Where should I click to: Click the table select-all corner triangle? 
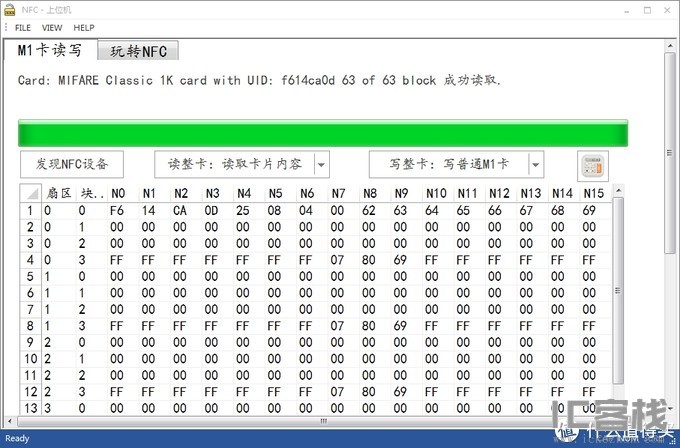(30, 193)
